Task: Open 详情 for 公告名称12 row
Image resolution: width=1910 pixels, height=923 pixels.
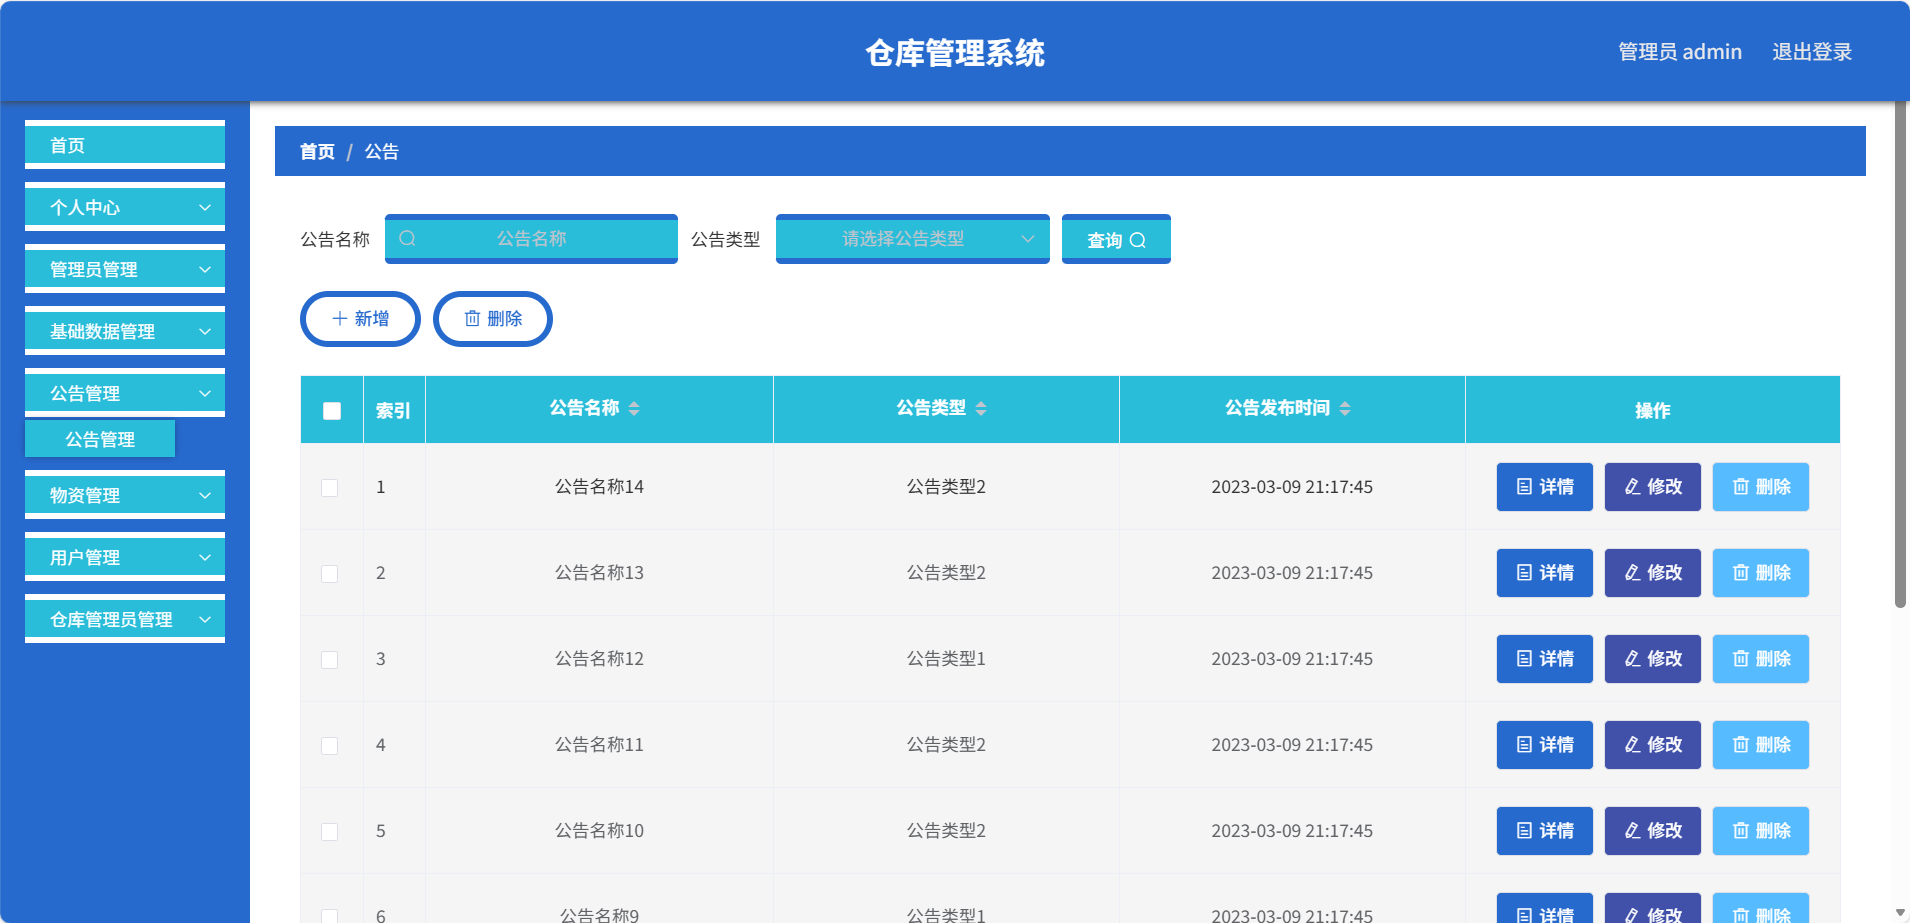Action: 1545,659
